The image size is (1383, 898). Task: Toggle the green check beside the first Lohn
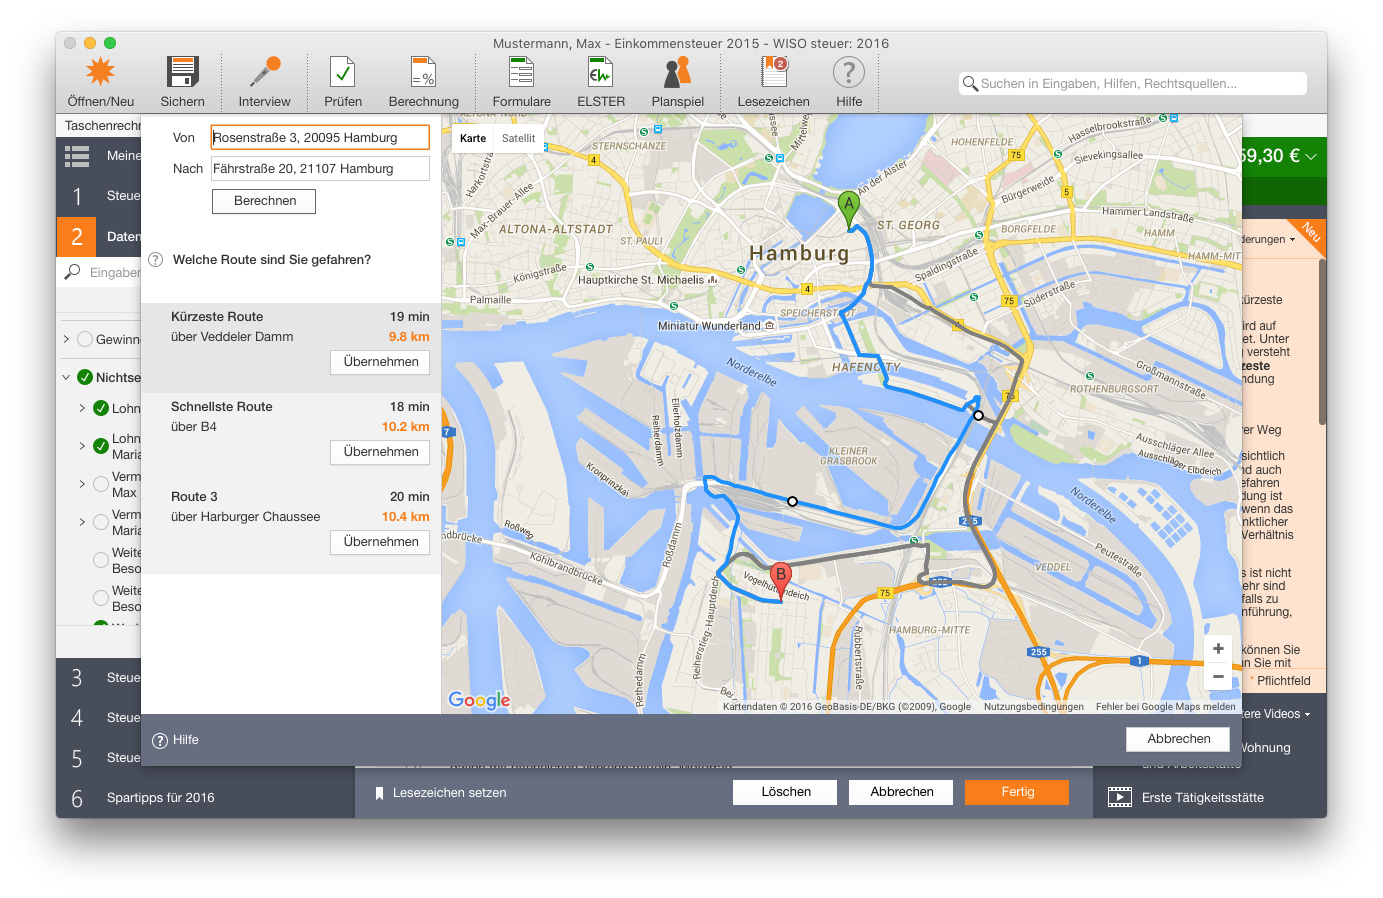(x=101, y=408)
